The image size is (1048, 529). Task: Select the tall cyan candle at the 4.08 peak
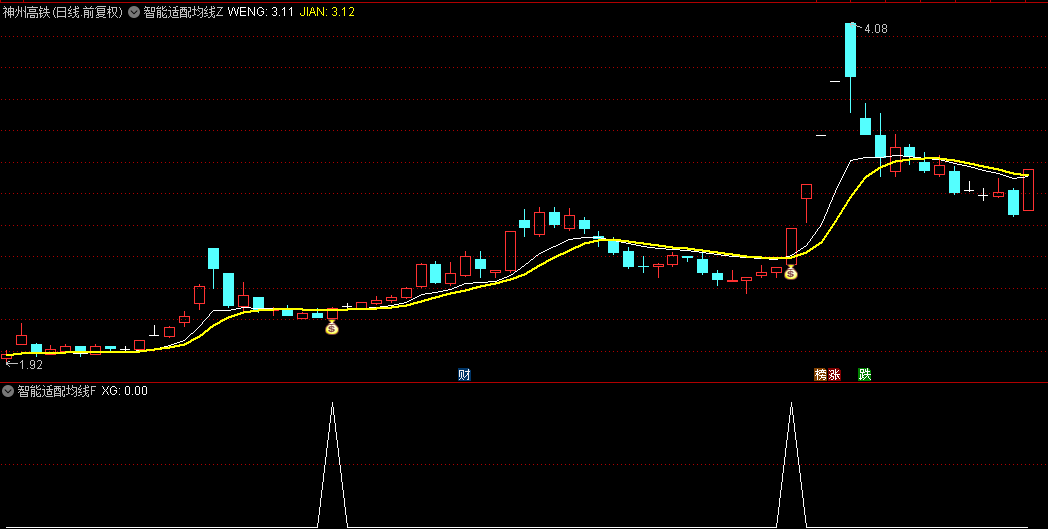[x=850, y=50]
